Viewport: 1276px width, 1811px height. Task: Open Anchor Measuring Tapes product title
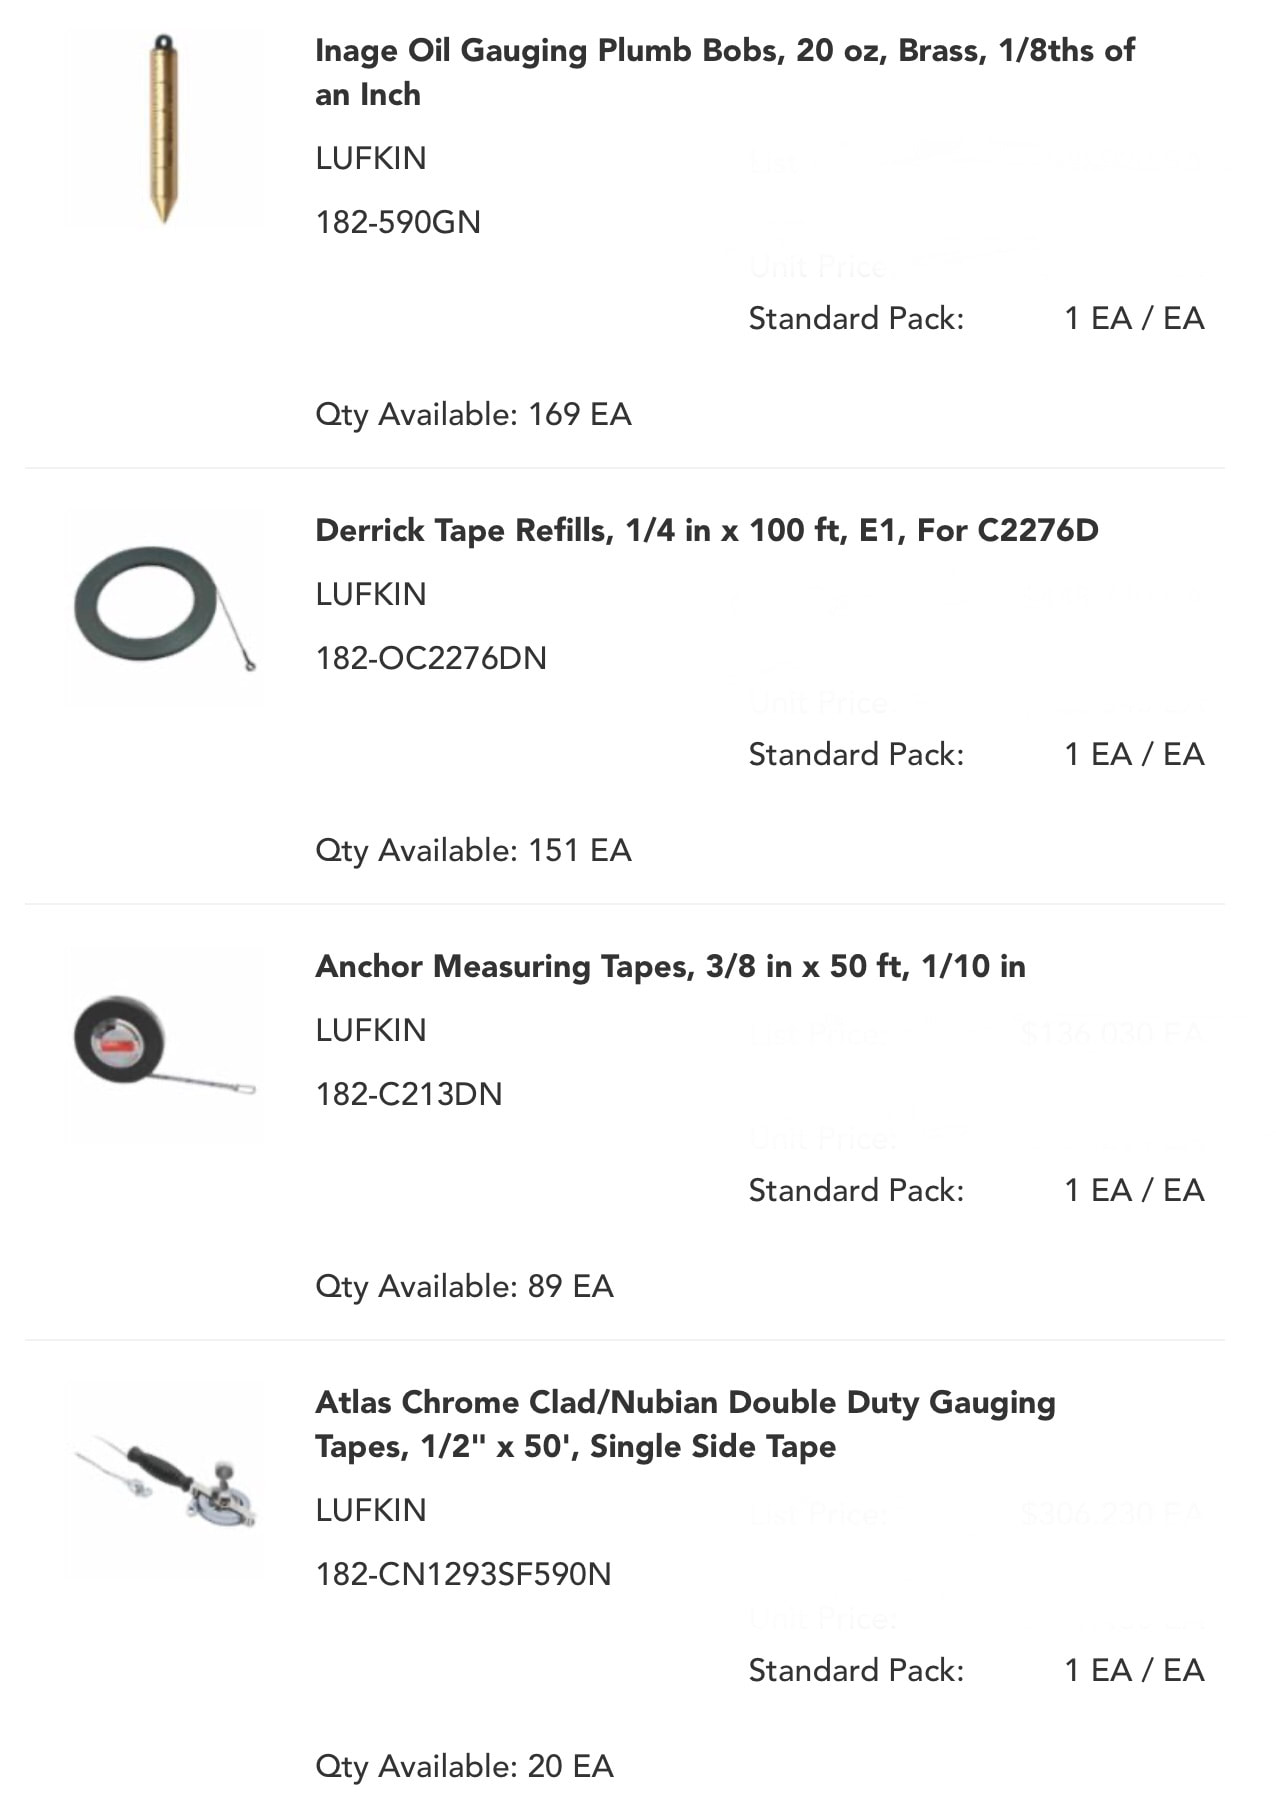(x=670, y=966)
